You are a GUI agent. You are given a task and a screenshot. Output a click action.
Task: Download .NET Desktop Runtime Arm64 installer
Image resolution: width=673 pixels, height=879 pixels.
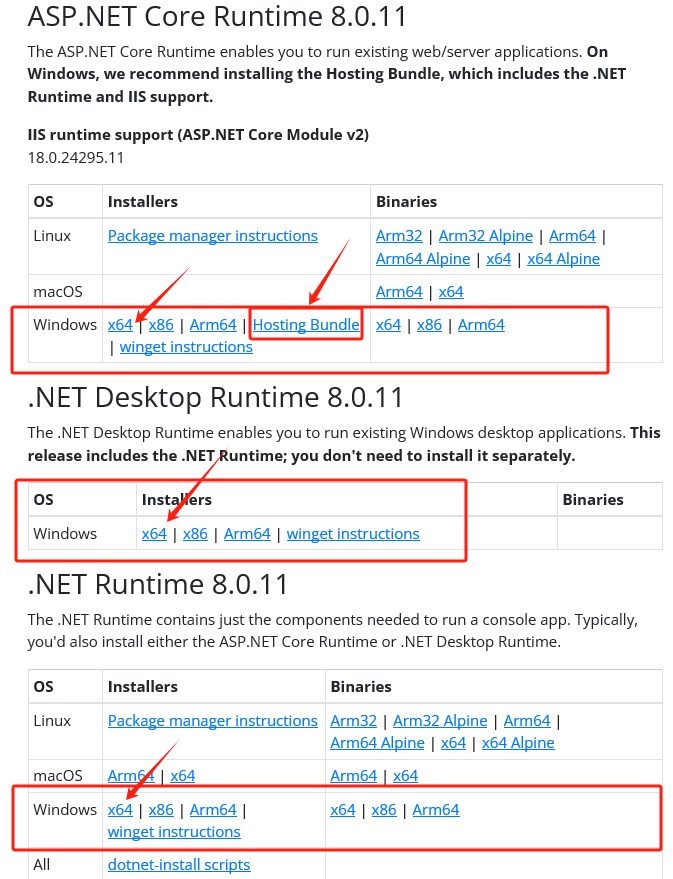pos(247,534)
